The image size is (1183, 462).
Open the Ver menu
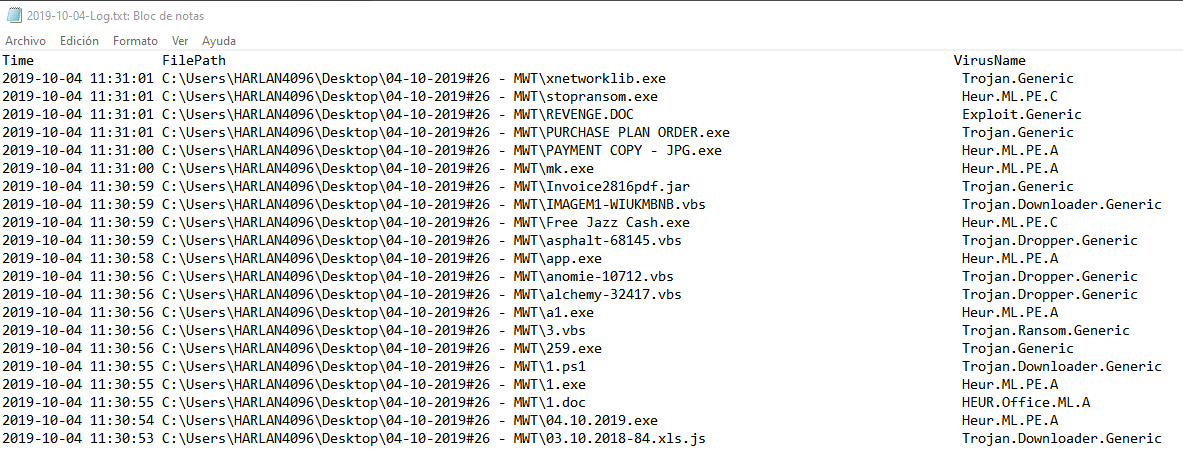(x=180, y=41)
